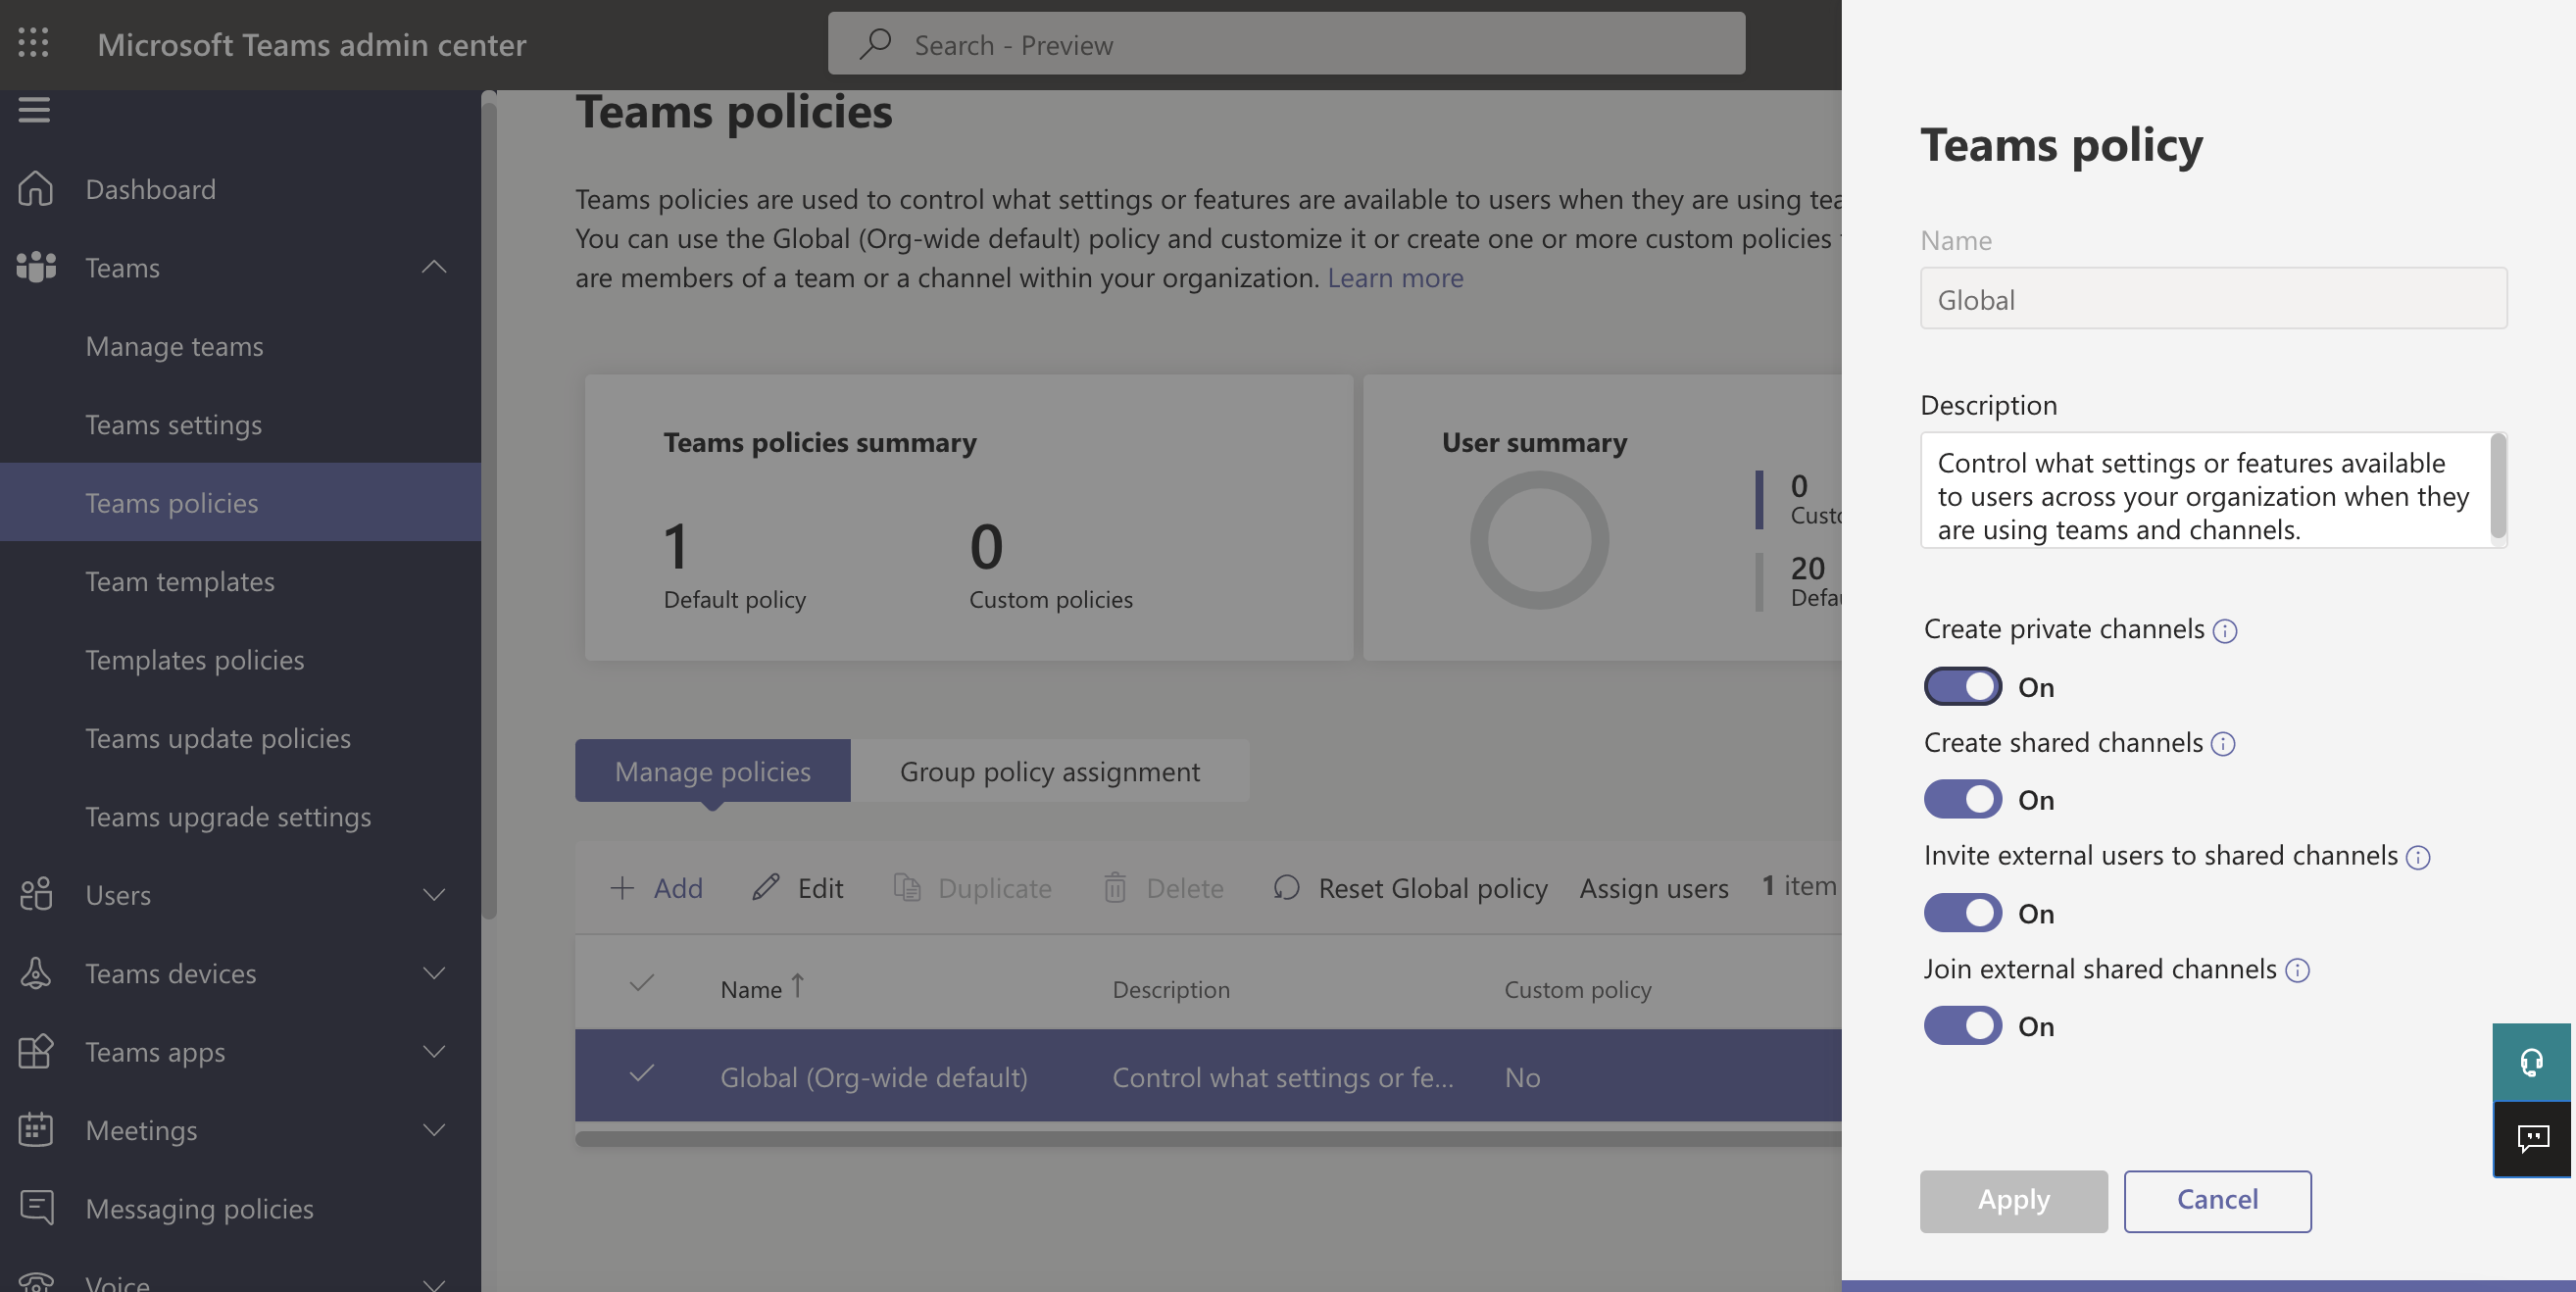The image size is (2576, 1292).
Task: Open Global (Org-wide default) policy name
Action: [874, 1077]
